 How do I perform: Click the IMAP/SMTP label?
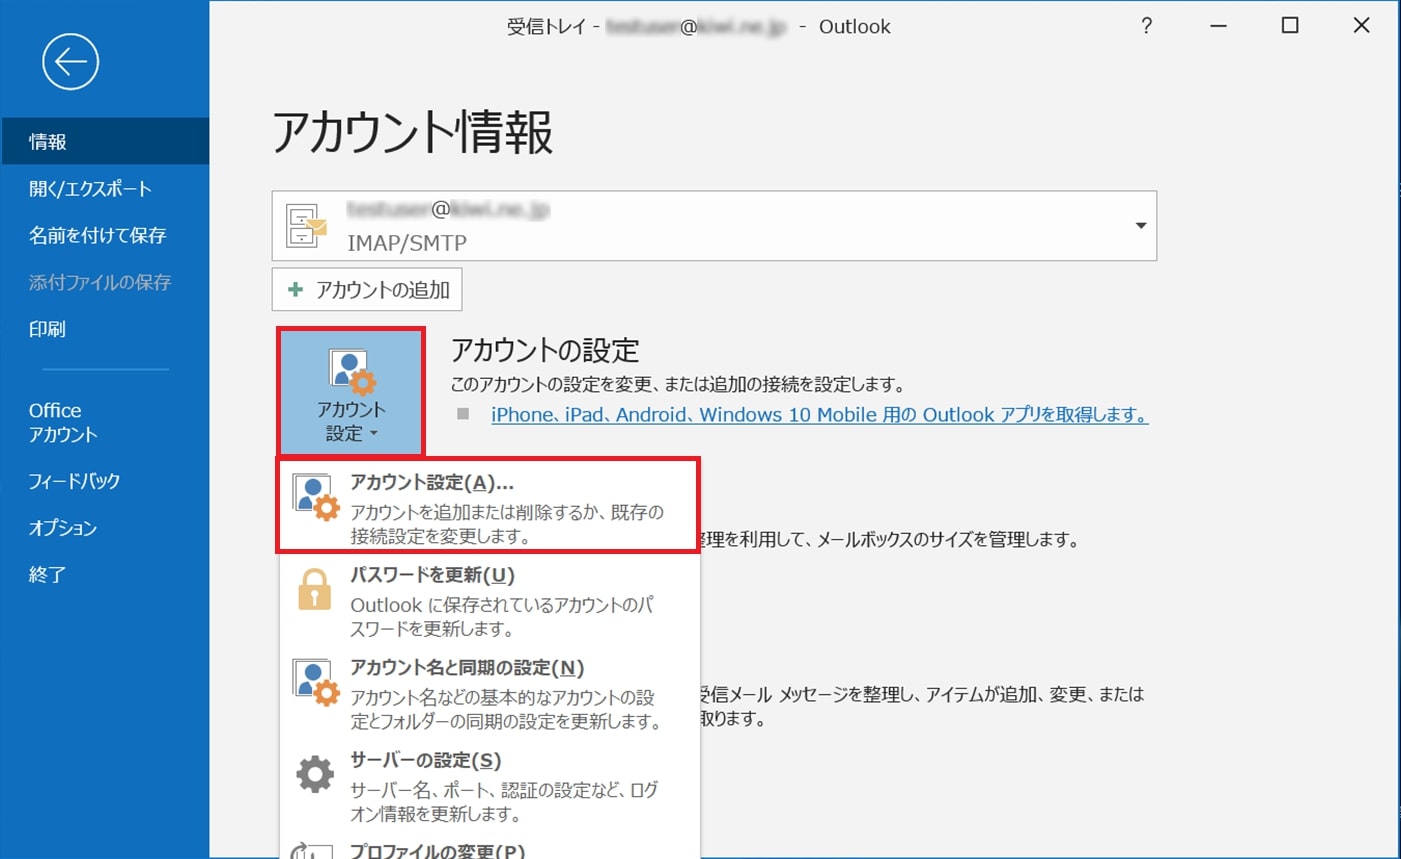[407, 242]
